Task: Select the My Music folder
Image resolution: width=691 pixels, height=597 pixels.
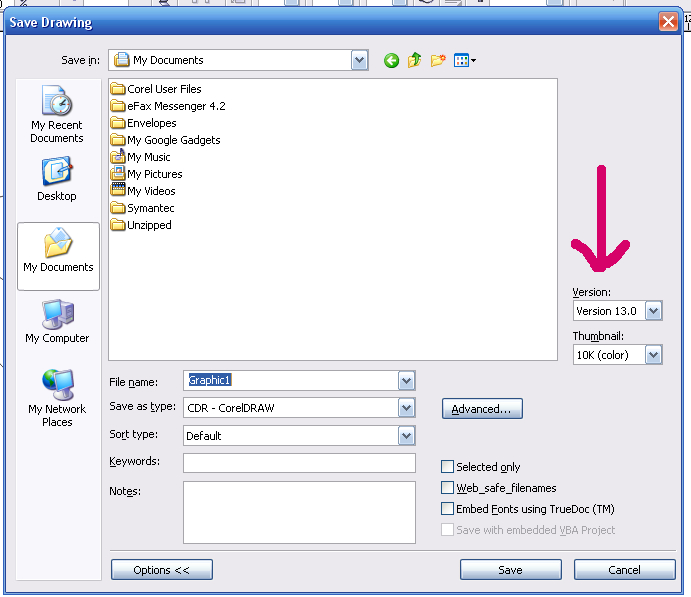Action: coord(140,157)
